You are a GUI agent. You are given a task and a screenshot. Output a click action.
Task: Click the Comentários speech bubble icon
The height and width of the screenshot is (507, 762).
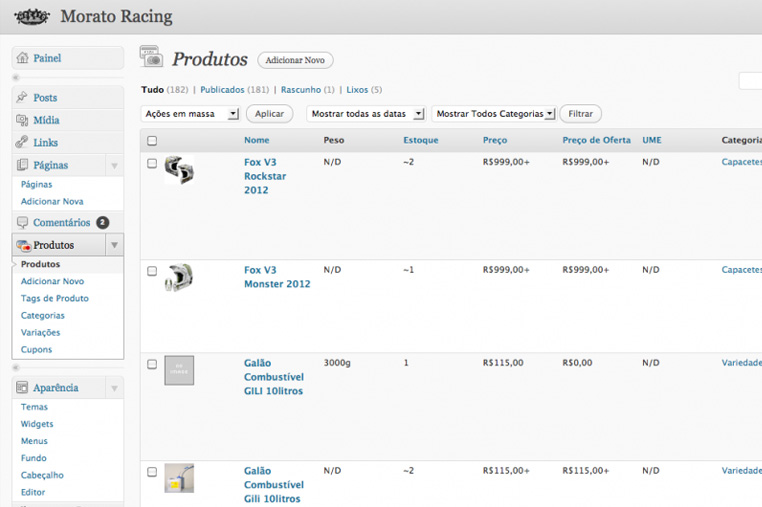tap(23, 223)
